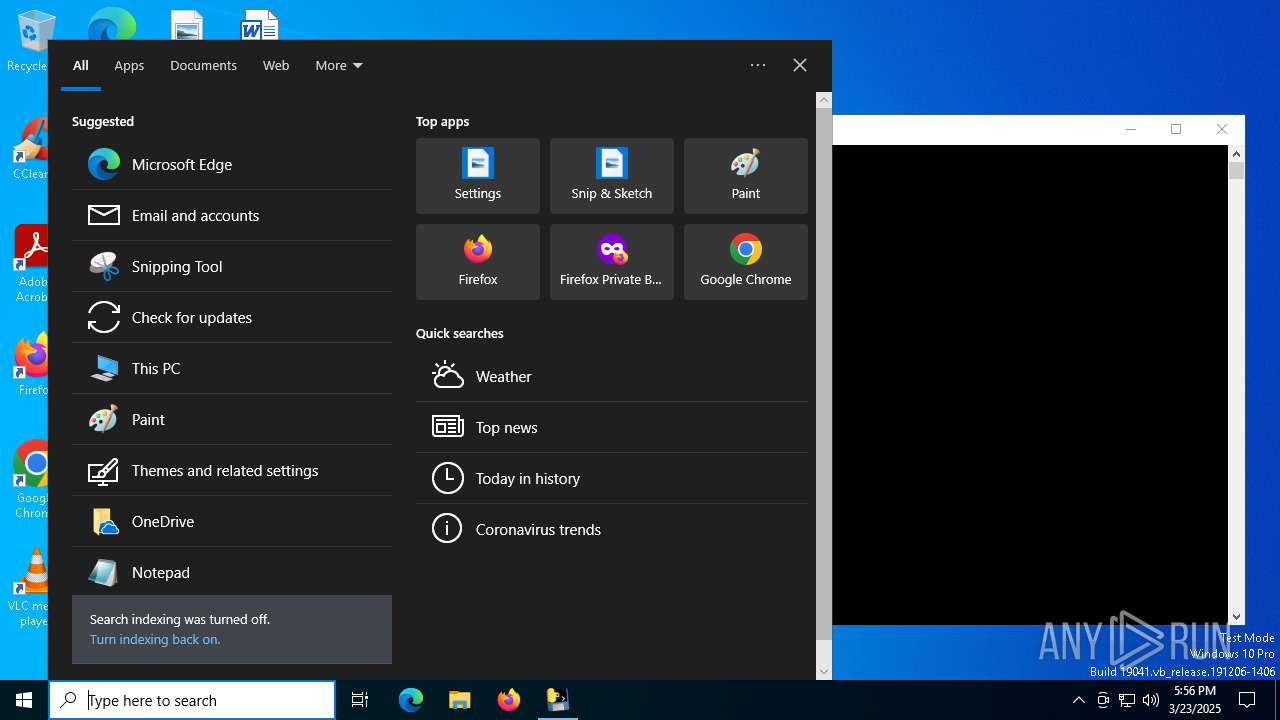Select Check for updates suggestion

click(x=232, y=317)
